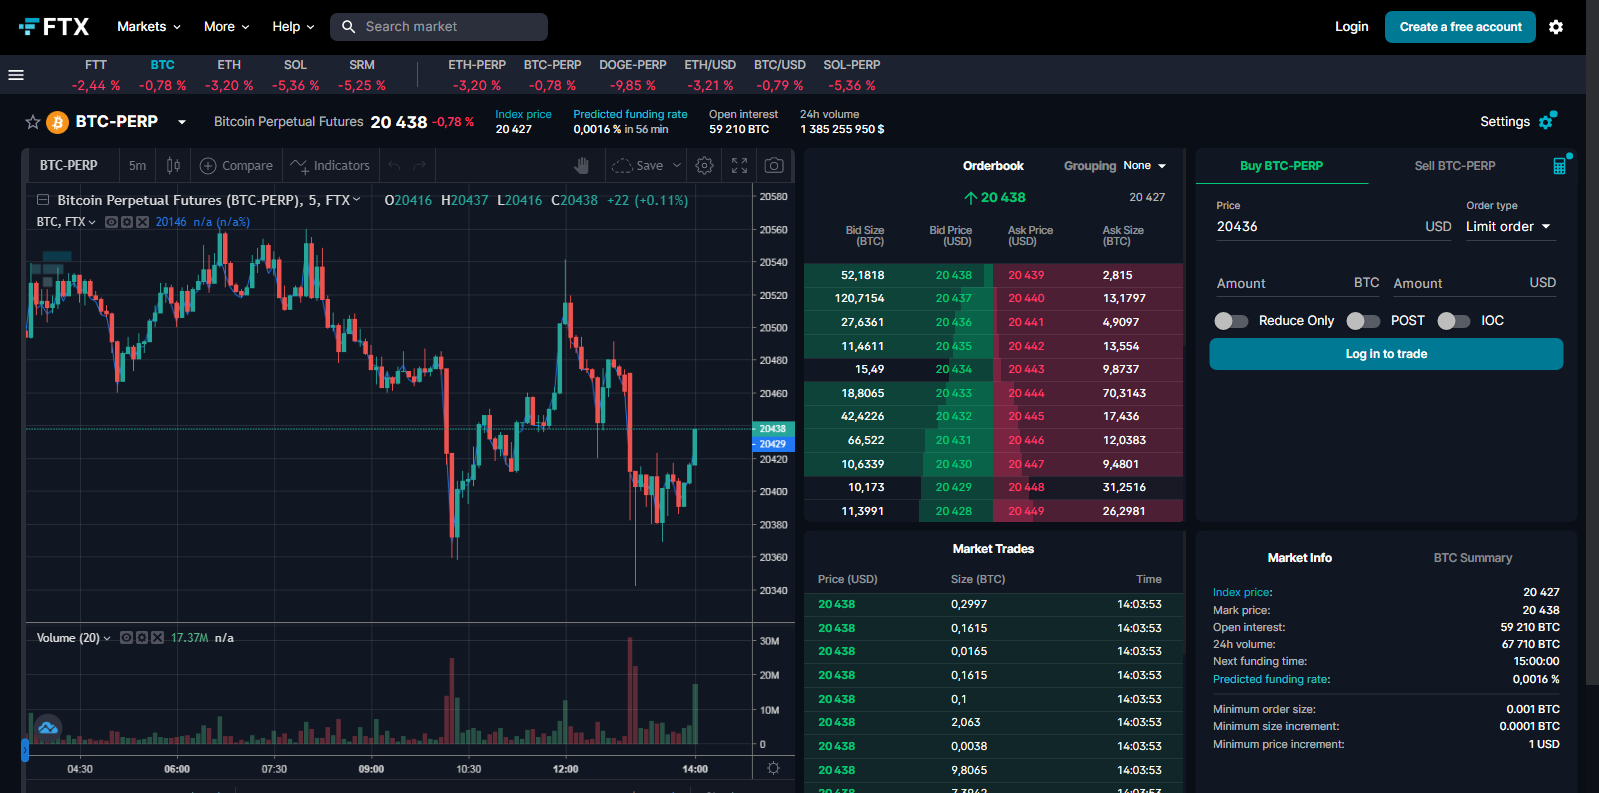Click the blue left-edge drawing panel toggle
Screen dimensions: 1599x793
pos(25,749)
